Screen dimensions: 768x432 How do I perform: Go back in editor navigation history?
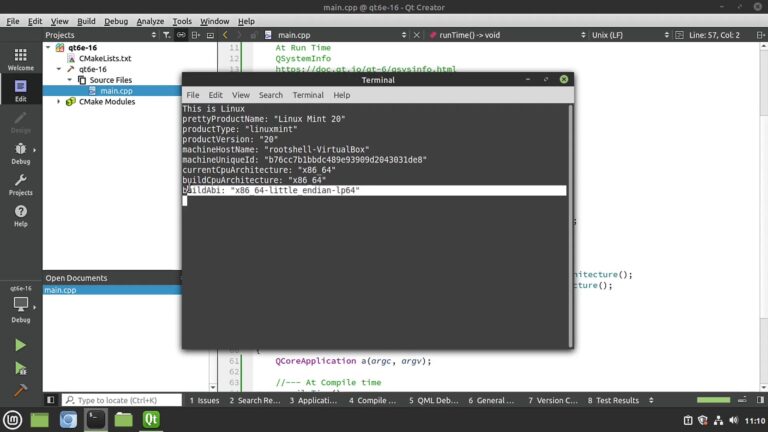point(225,35)
